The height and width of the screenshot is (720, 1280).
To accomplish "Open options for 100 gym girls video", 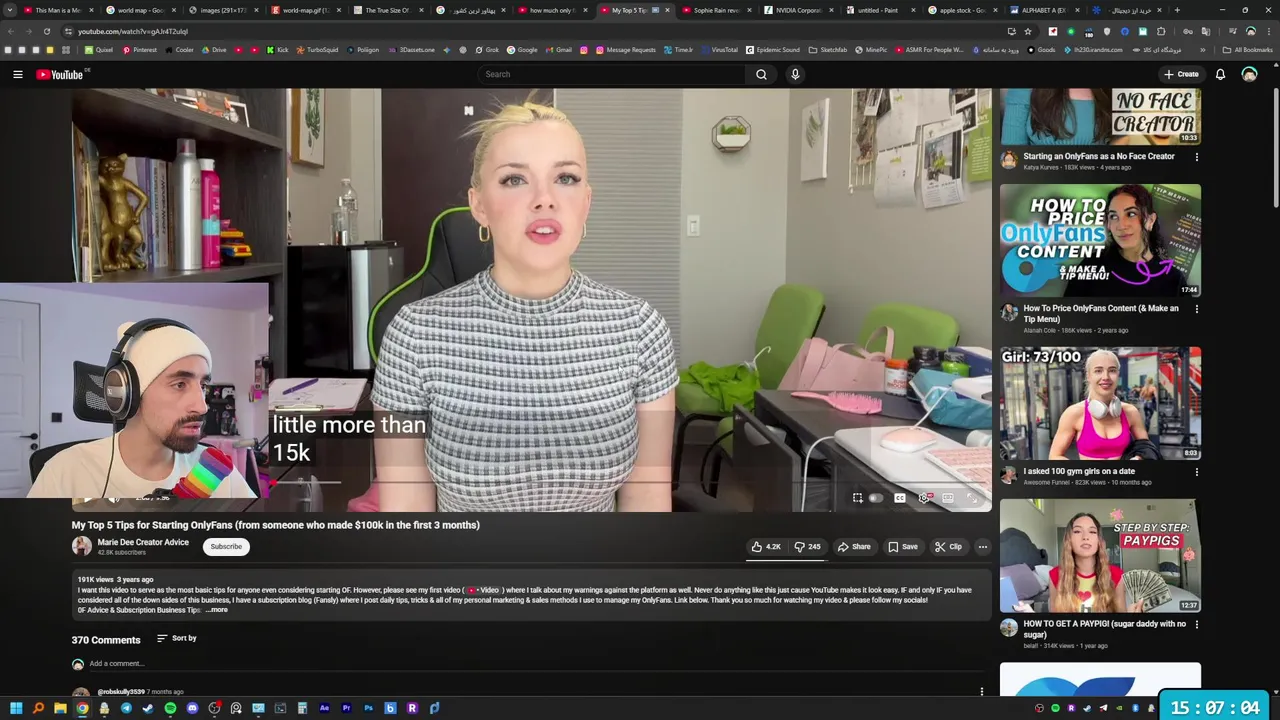I will (1196, 472).
